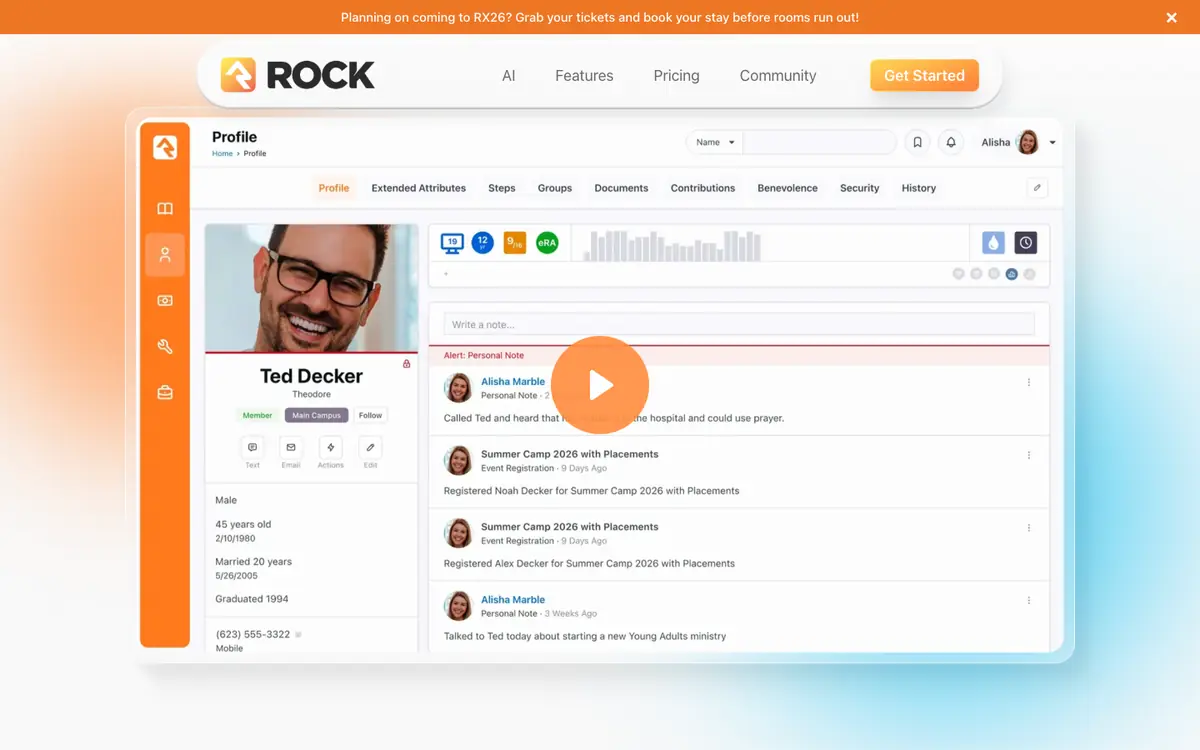The width and height of the screenshot is (1200, 750).
Task: Click the Main Campus badge
Action: tap(316, 415)
